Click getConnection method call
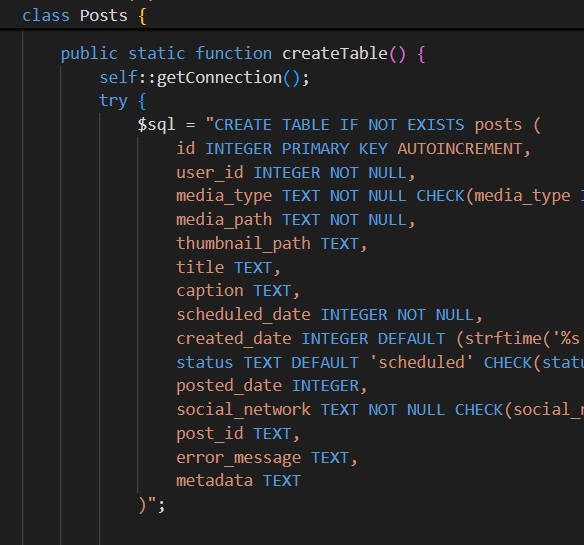This screenshot has height=545, width=584. 219,78
